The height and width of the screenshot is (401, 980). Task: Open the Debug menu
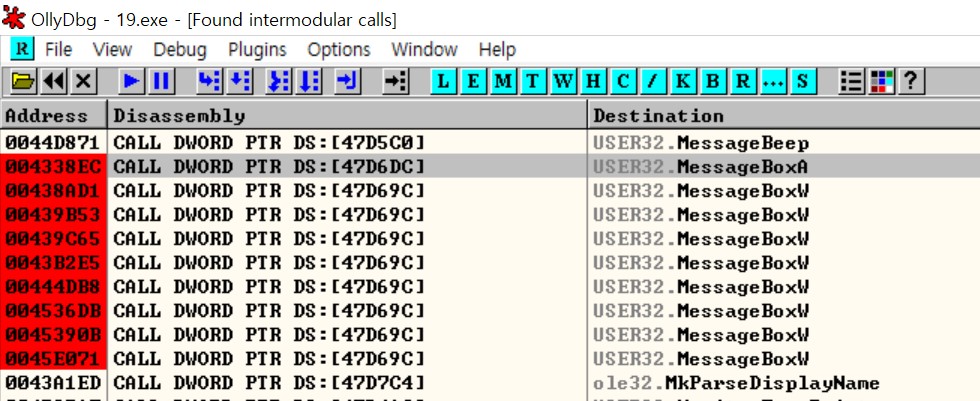tap(180, 49)
